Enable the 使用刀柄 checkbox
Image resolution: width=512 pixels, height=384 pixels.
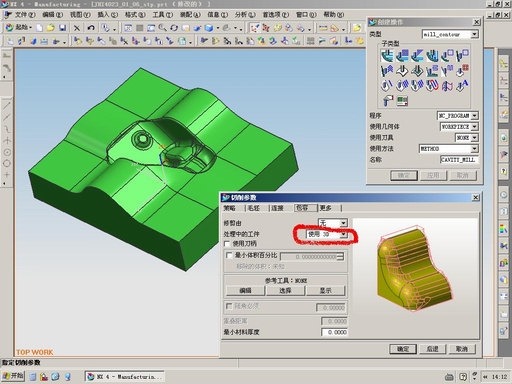[x=227, y=244]
